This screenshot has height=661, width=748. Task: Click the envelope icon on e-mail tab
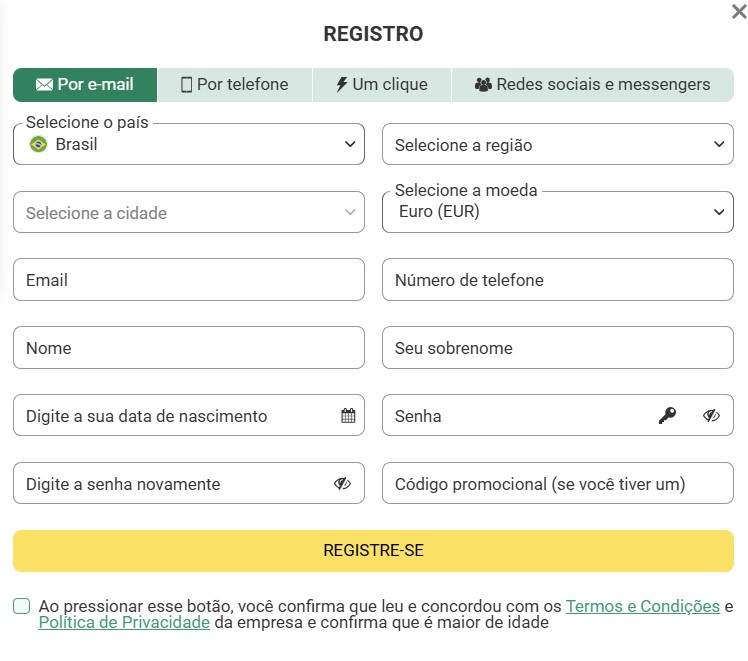click(x=44, y=85)
